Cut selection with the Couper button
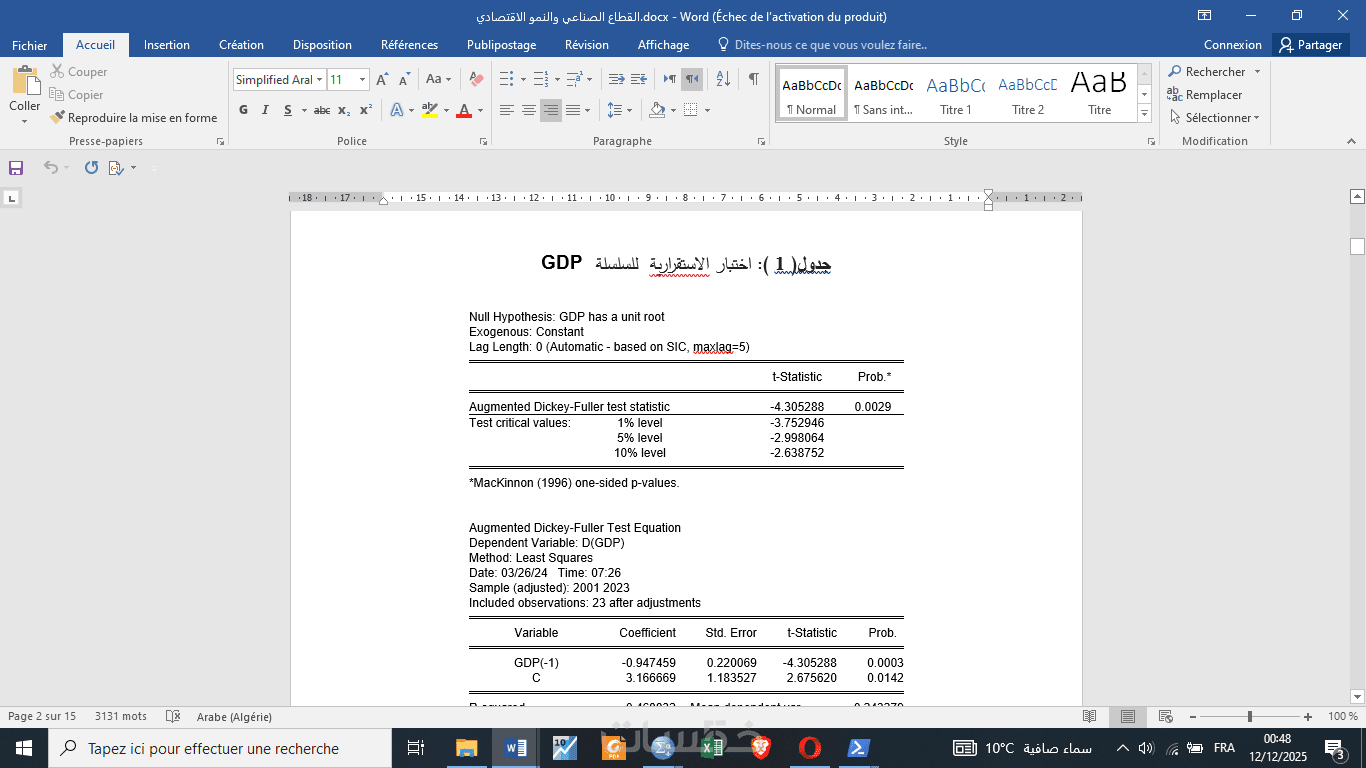Image resolution: width=1366 pixels, height=768 pixels. point(78,72)
